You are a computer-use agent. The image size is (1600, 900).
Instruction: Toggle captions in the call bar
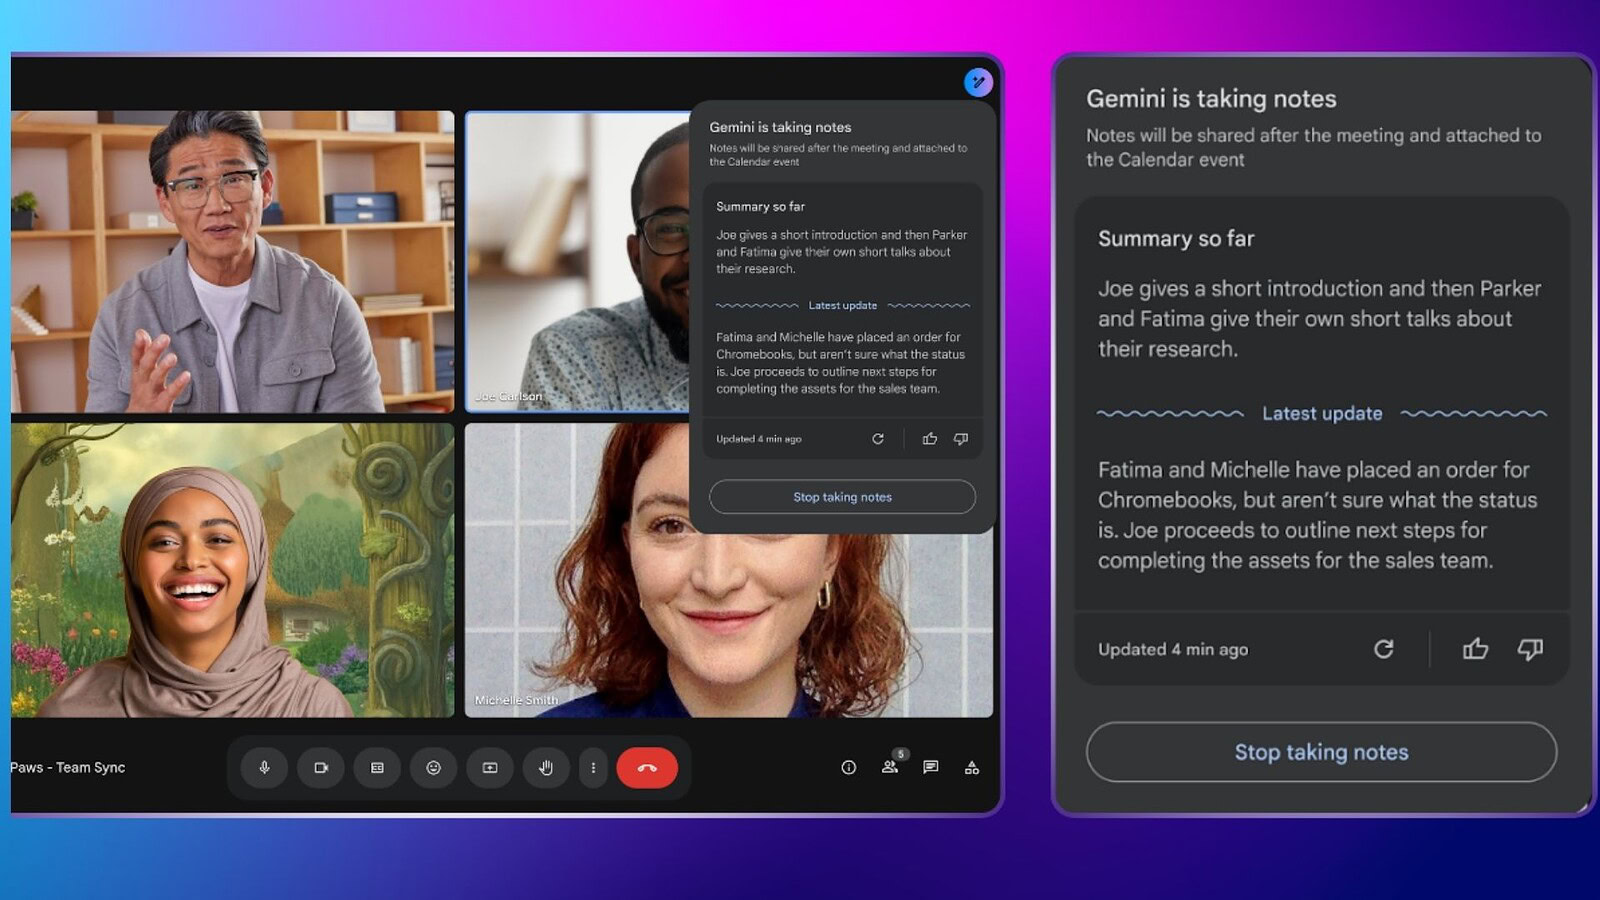point(377,768)
